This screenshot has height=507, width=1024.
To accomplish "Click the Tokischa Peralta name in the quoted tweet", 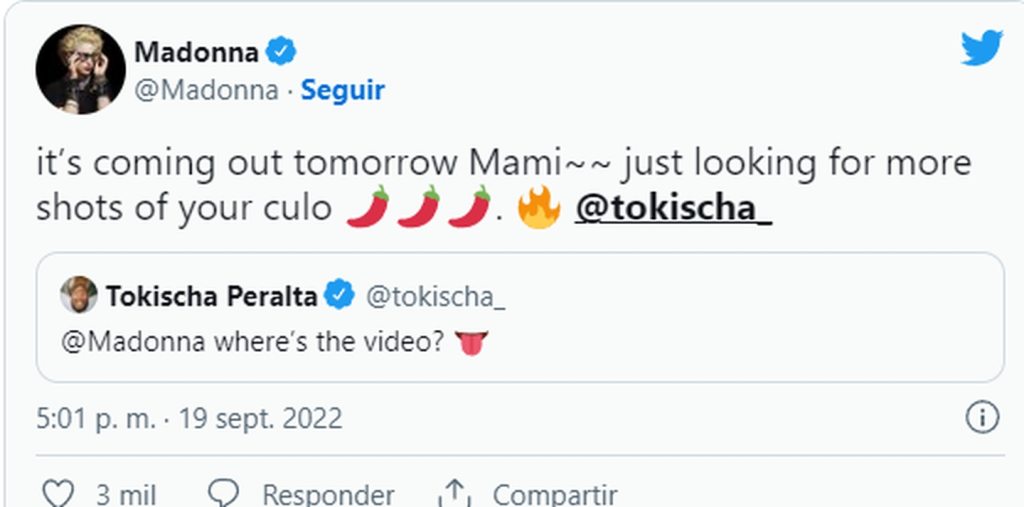I will point(212,296).
